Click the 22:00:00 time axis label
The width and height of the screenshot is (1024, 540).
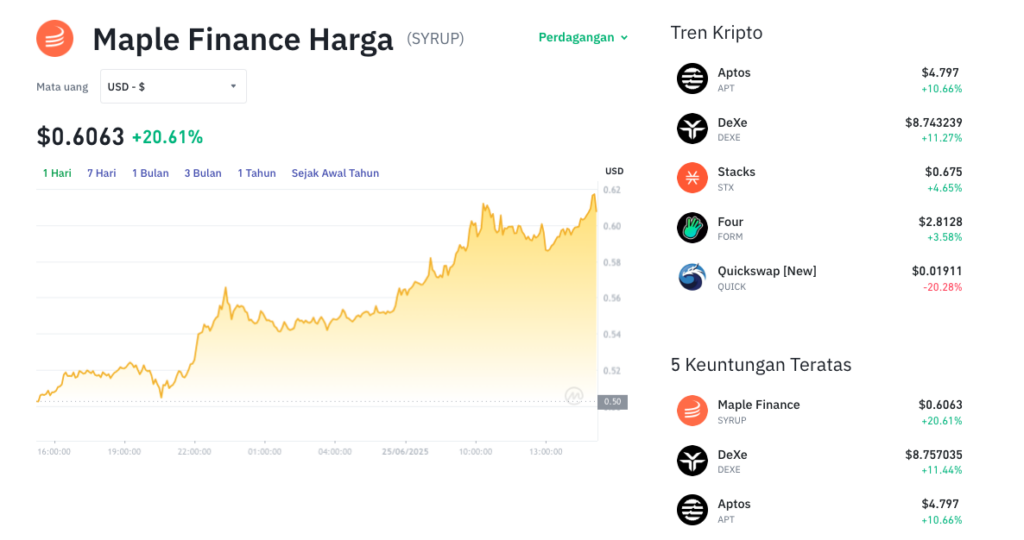(x=195, y=452)
